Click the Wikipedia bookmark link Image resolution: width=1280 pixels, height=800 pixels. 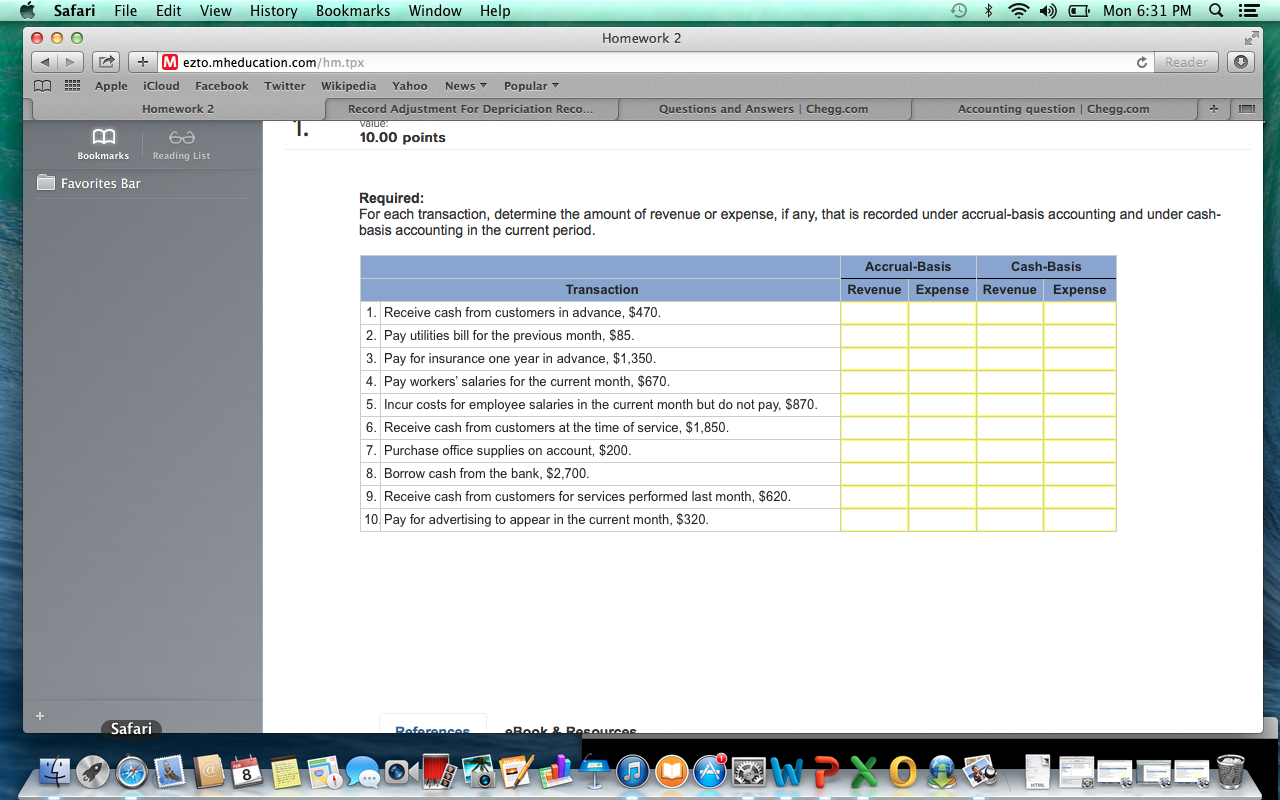click(x=348, y=86)
